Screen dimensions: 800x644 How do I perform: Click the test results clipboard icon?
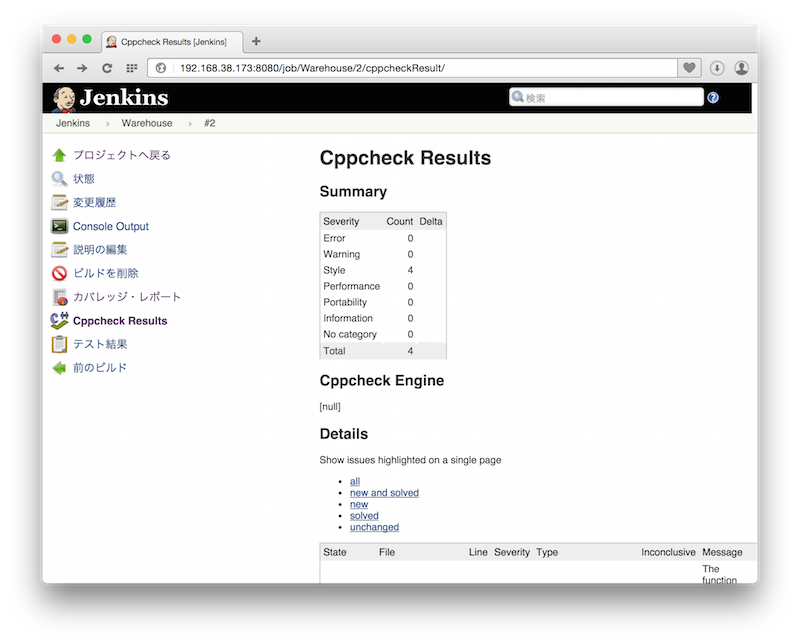point(59,344)
